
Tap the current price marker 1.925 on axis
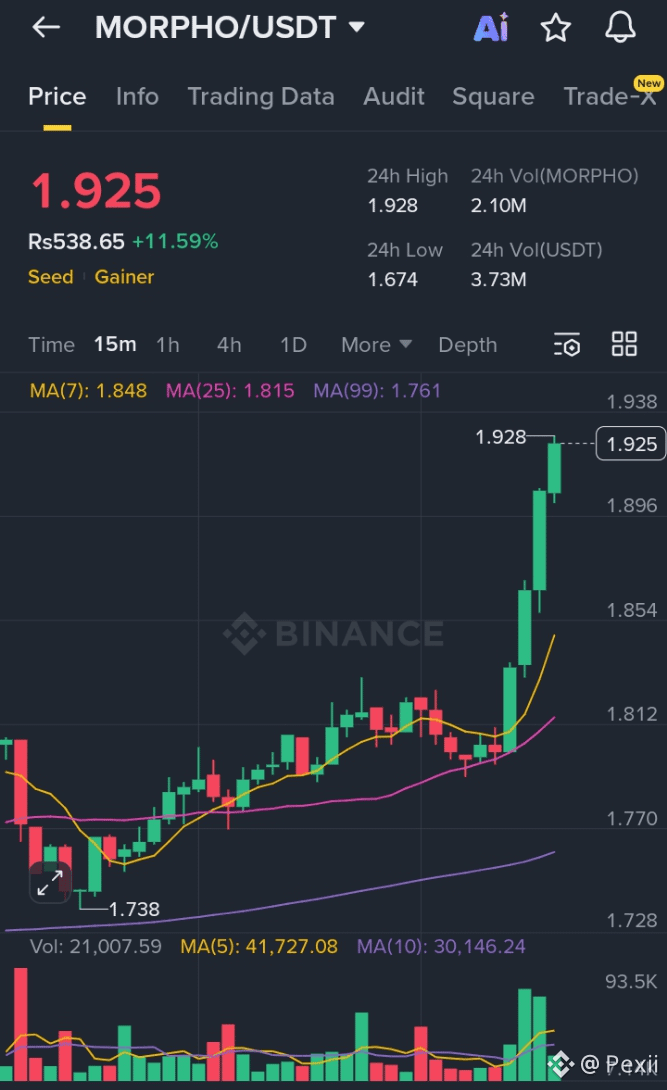(x=631, y=444)
